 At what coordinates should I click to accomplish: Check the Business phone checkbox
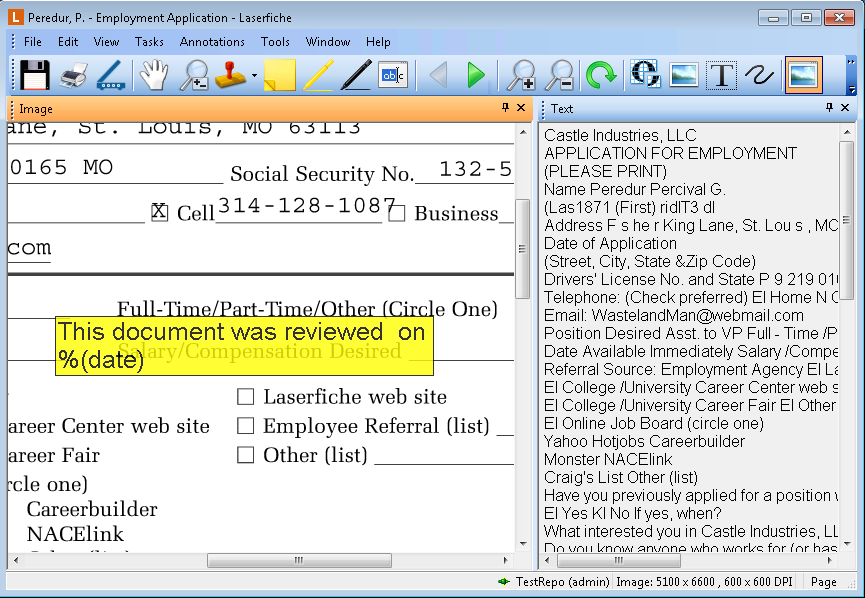click(397, 213)
